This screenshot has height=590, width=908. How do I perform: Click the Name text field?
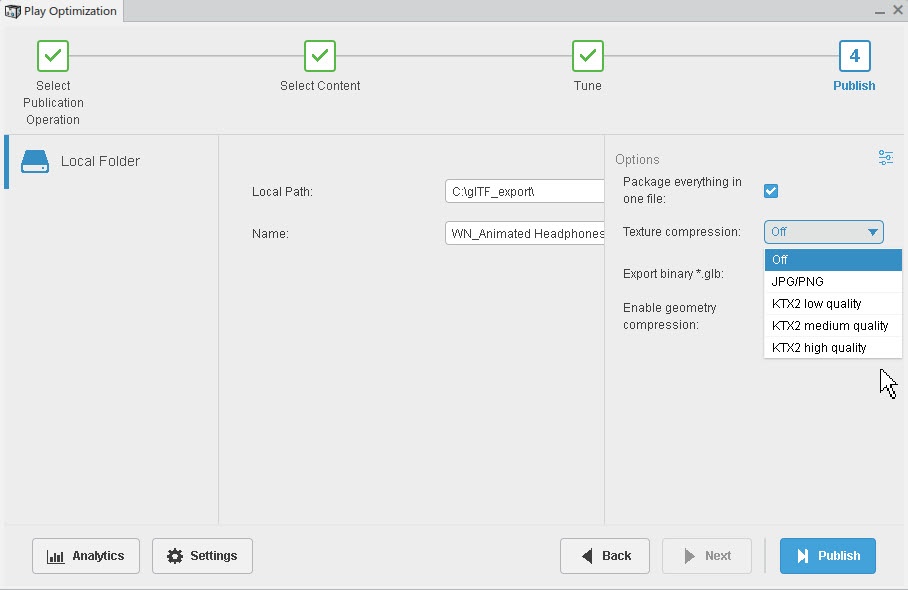coord(524,234)
